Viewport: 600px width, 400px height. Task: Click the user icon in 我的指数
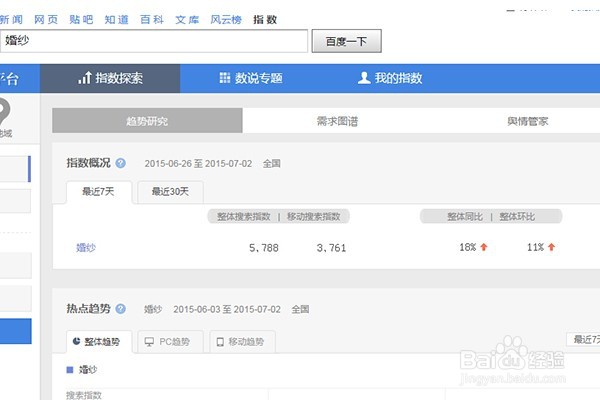click(x=364, y=78)
